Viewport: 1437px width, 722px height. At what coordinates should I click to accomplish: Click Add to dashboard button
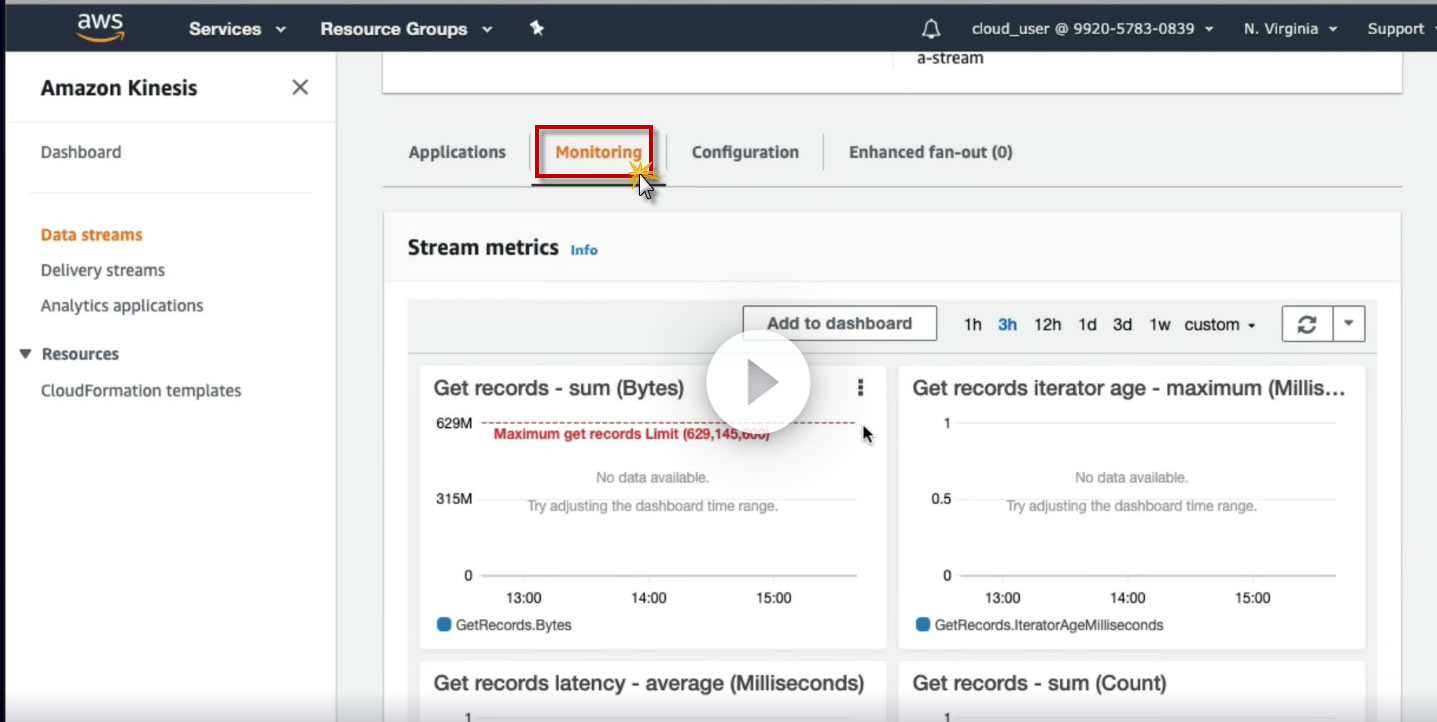tap(839, 323)
